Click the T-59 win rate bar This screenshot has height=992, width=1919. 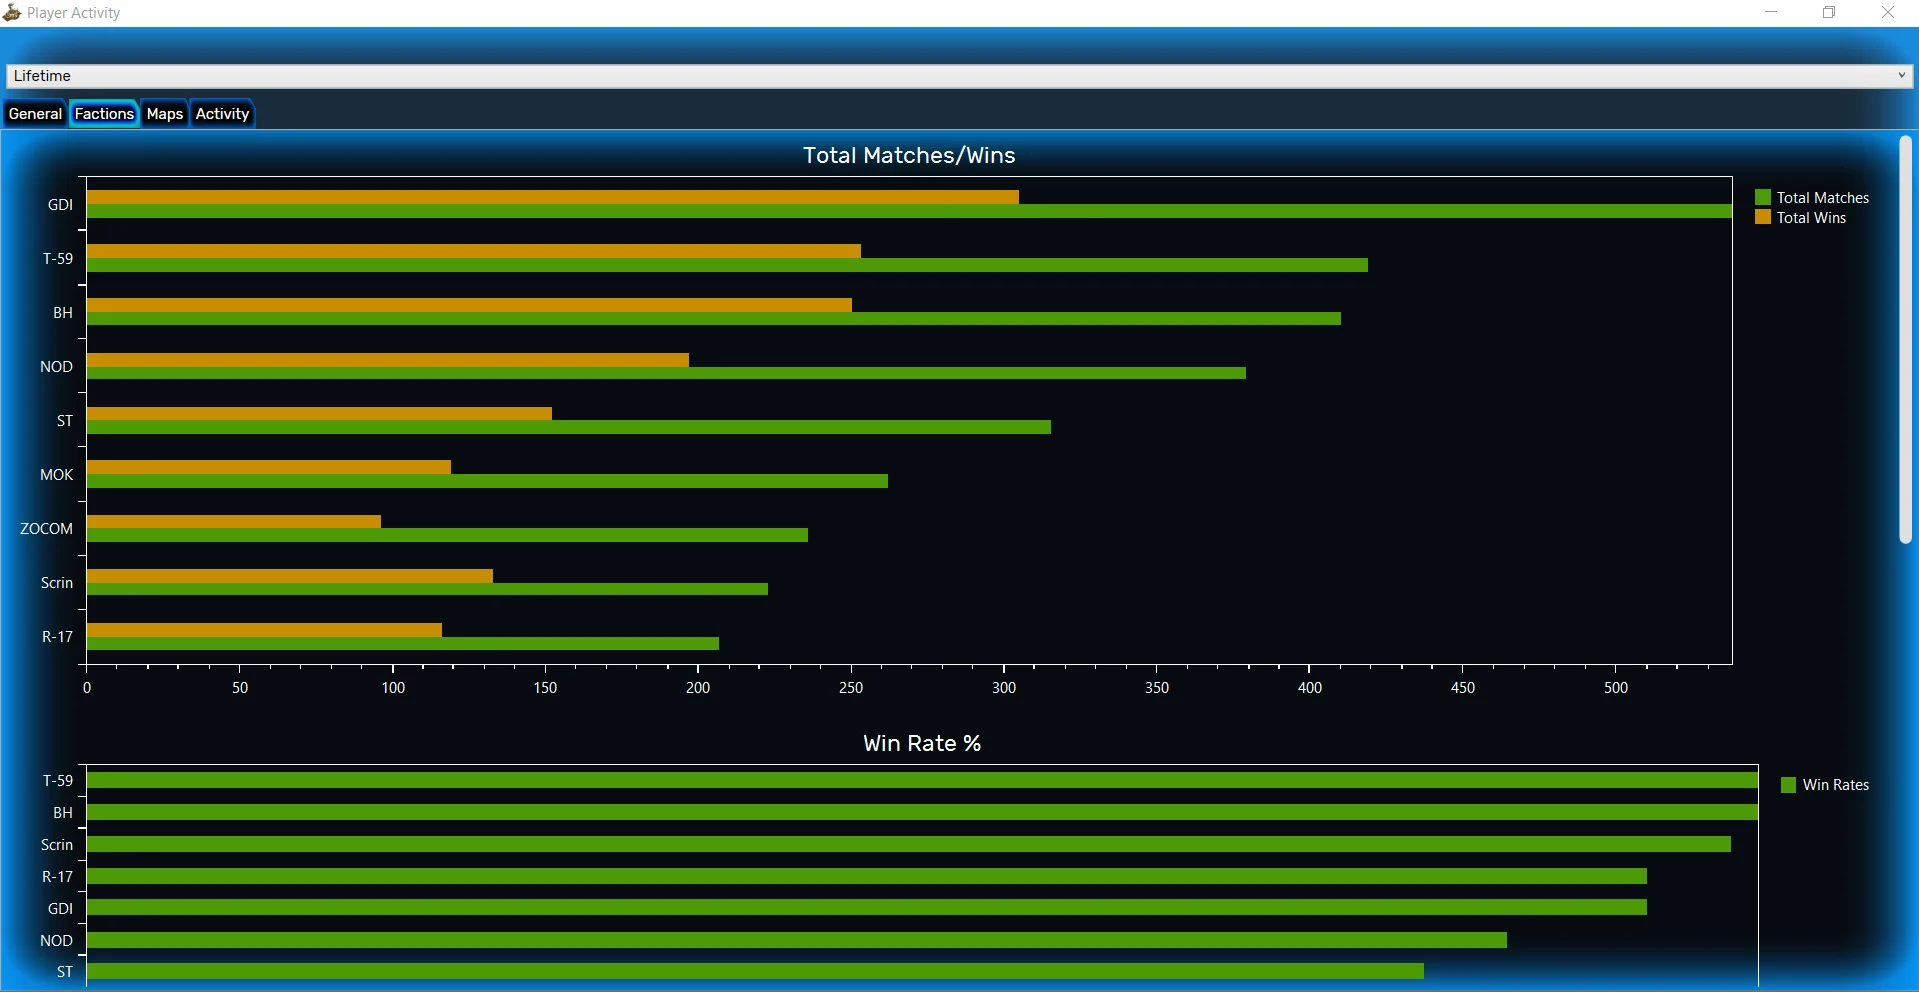pos(922,780)
